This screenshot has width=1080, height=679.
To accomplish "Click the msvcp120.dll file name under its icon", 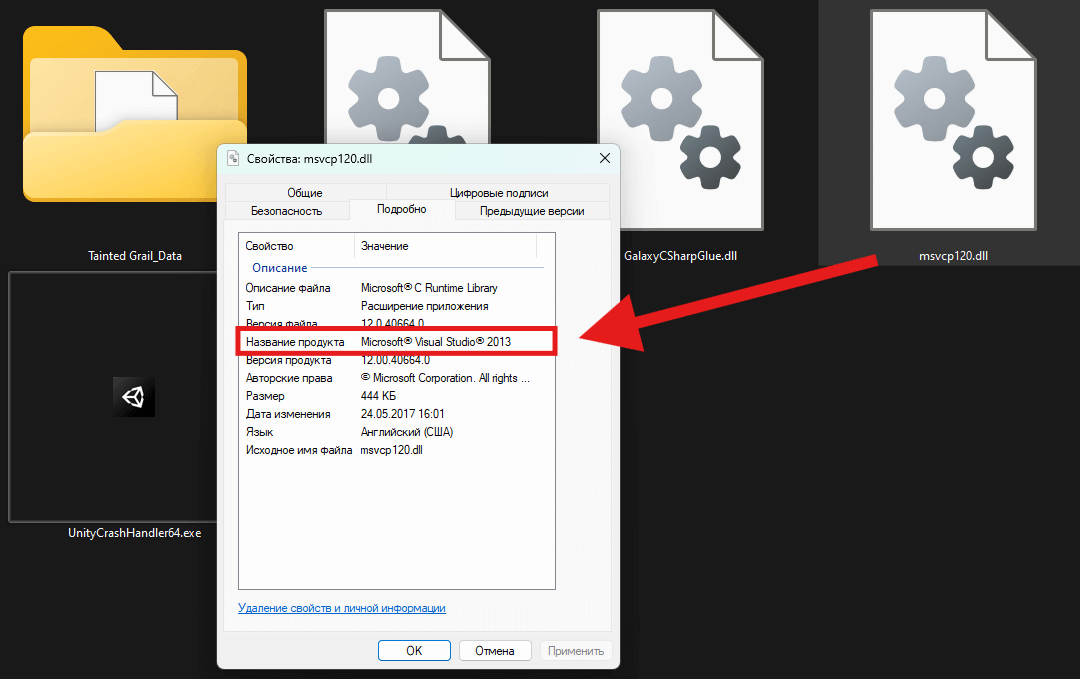I will (953, 255).
